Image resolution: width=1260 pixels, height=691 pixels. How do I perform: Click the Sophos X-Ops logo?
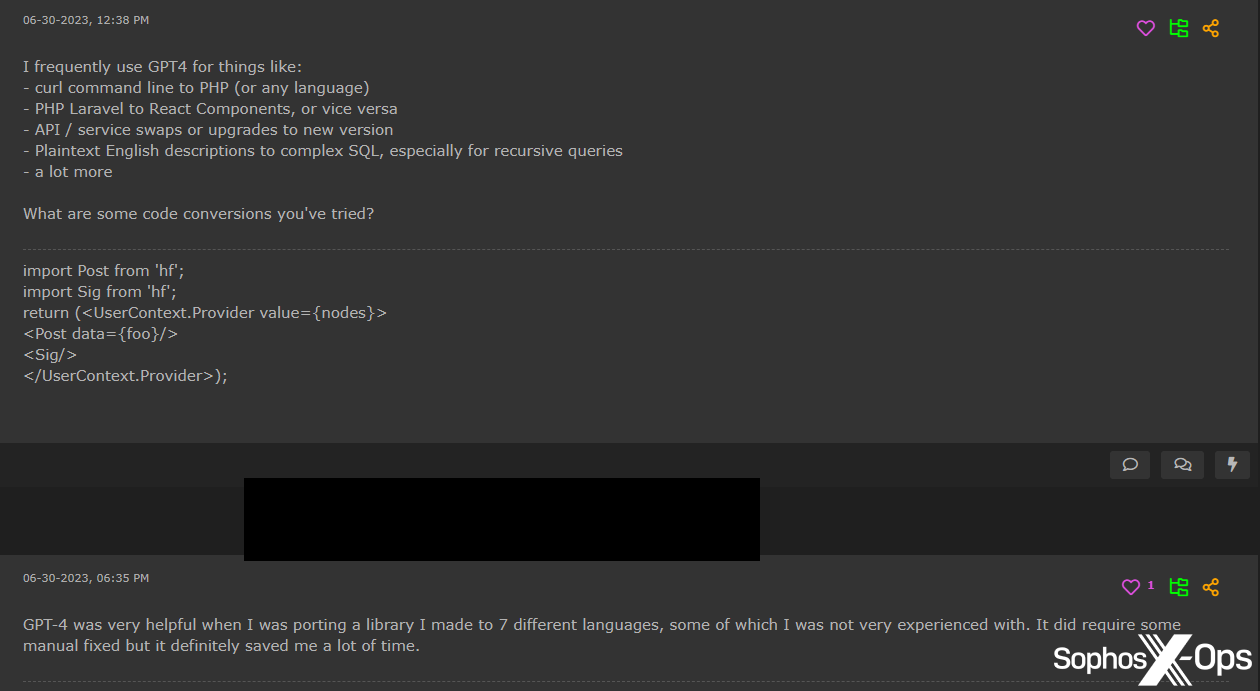click(1152, 658)
